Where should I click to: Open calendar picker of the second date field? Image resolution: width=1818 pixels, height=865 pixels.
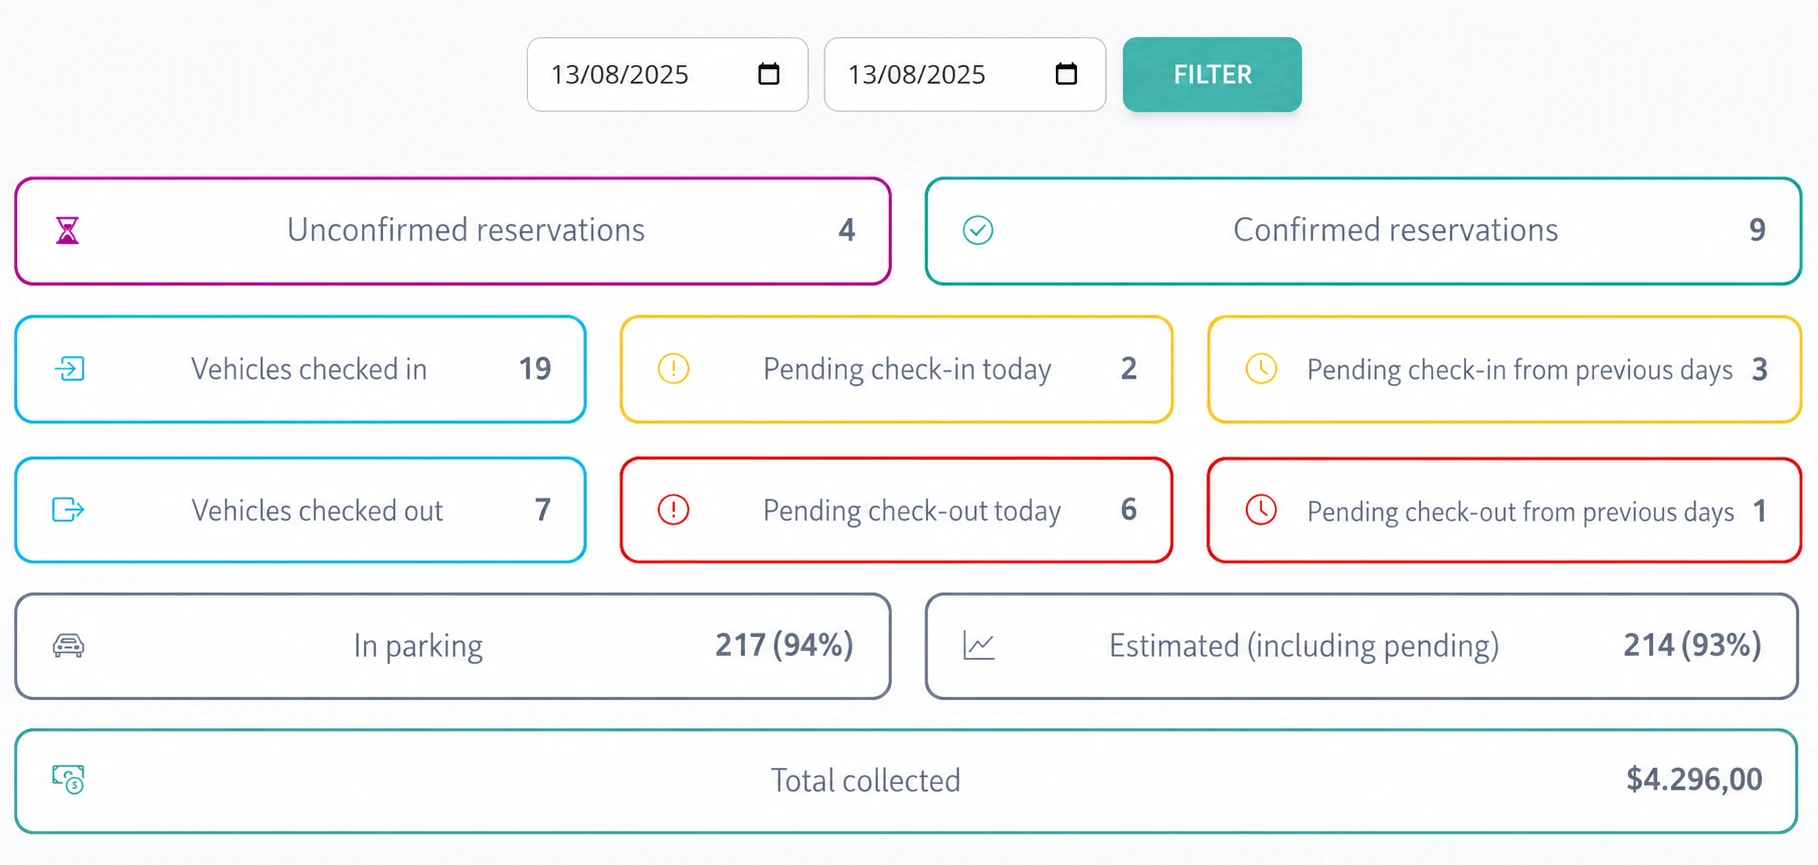click(x=1067, y=74)
